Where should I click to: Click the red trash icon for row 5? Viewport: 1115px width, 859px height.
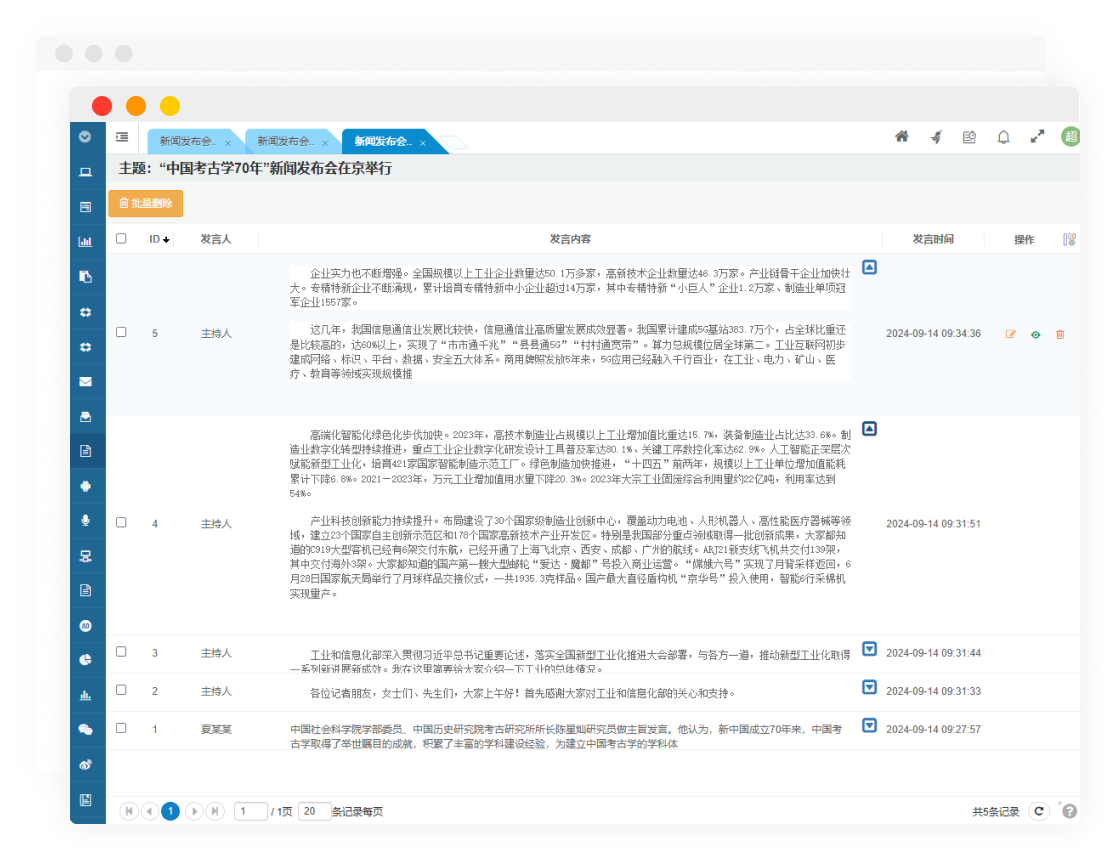[x=1060, y=334]
